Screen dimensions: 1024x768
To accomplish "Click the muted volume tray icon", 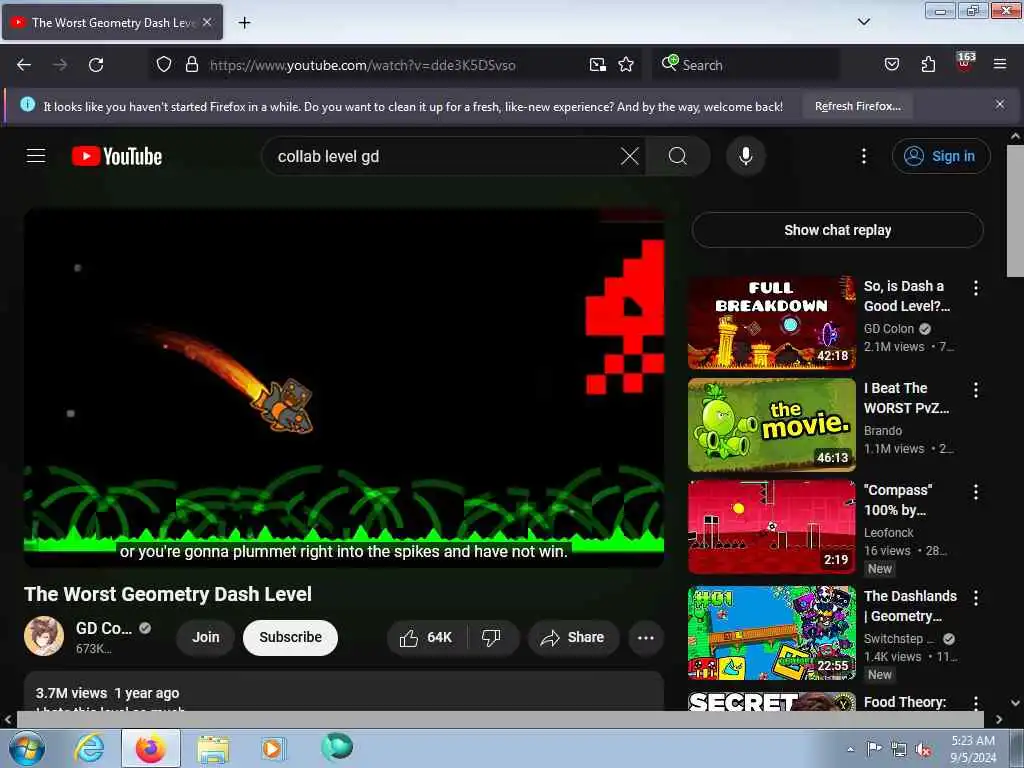I will tap(923, 749).
